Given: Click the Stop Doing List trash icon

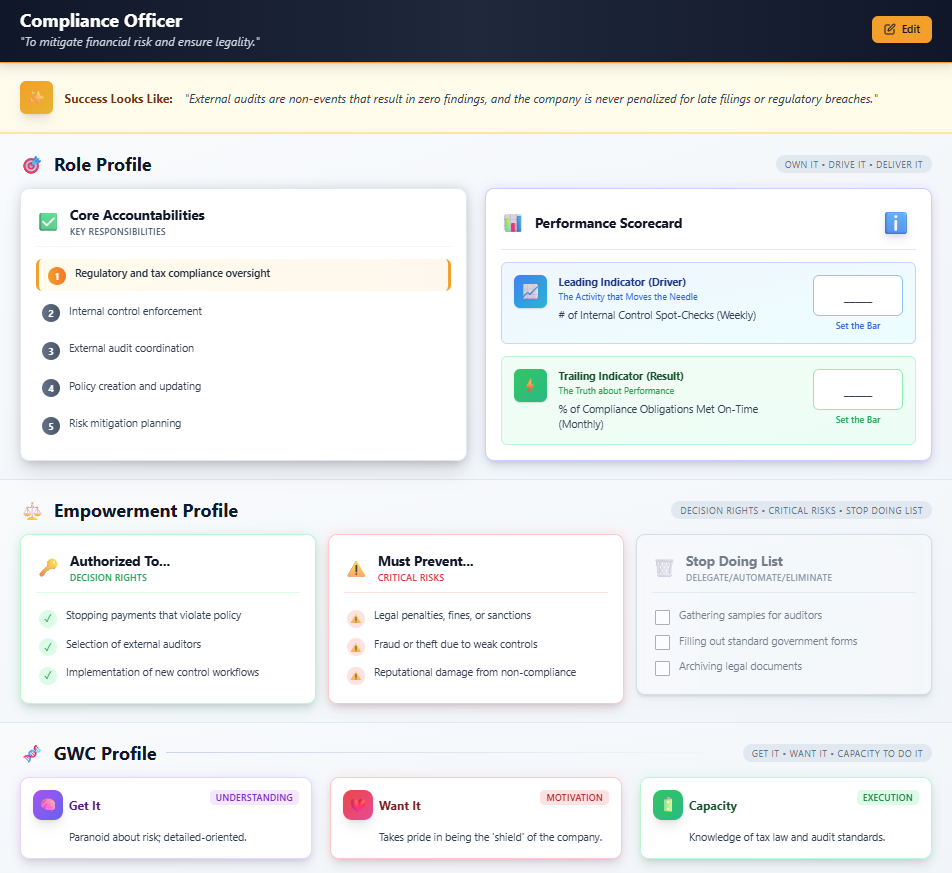Looking at the screenshot, I should pos(664,568).
